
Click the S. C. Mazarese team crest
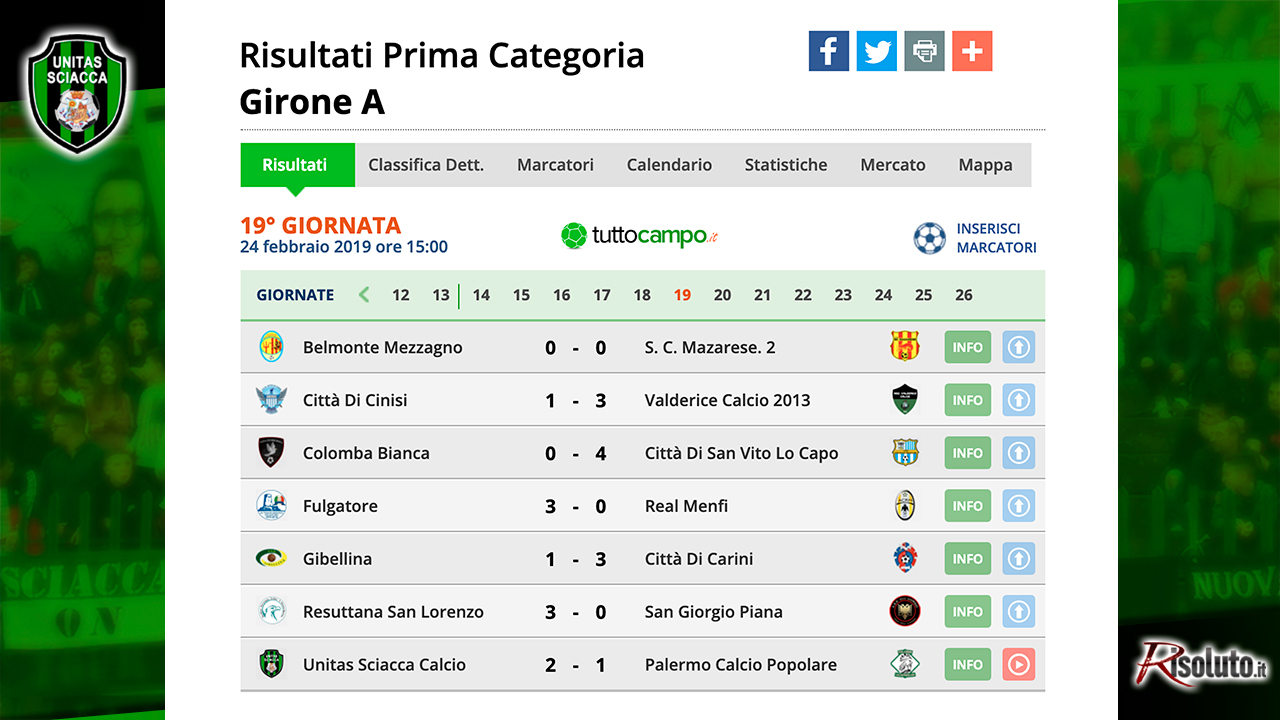click(x=904, y=347)
